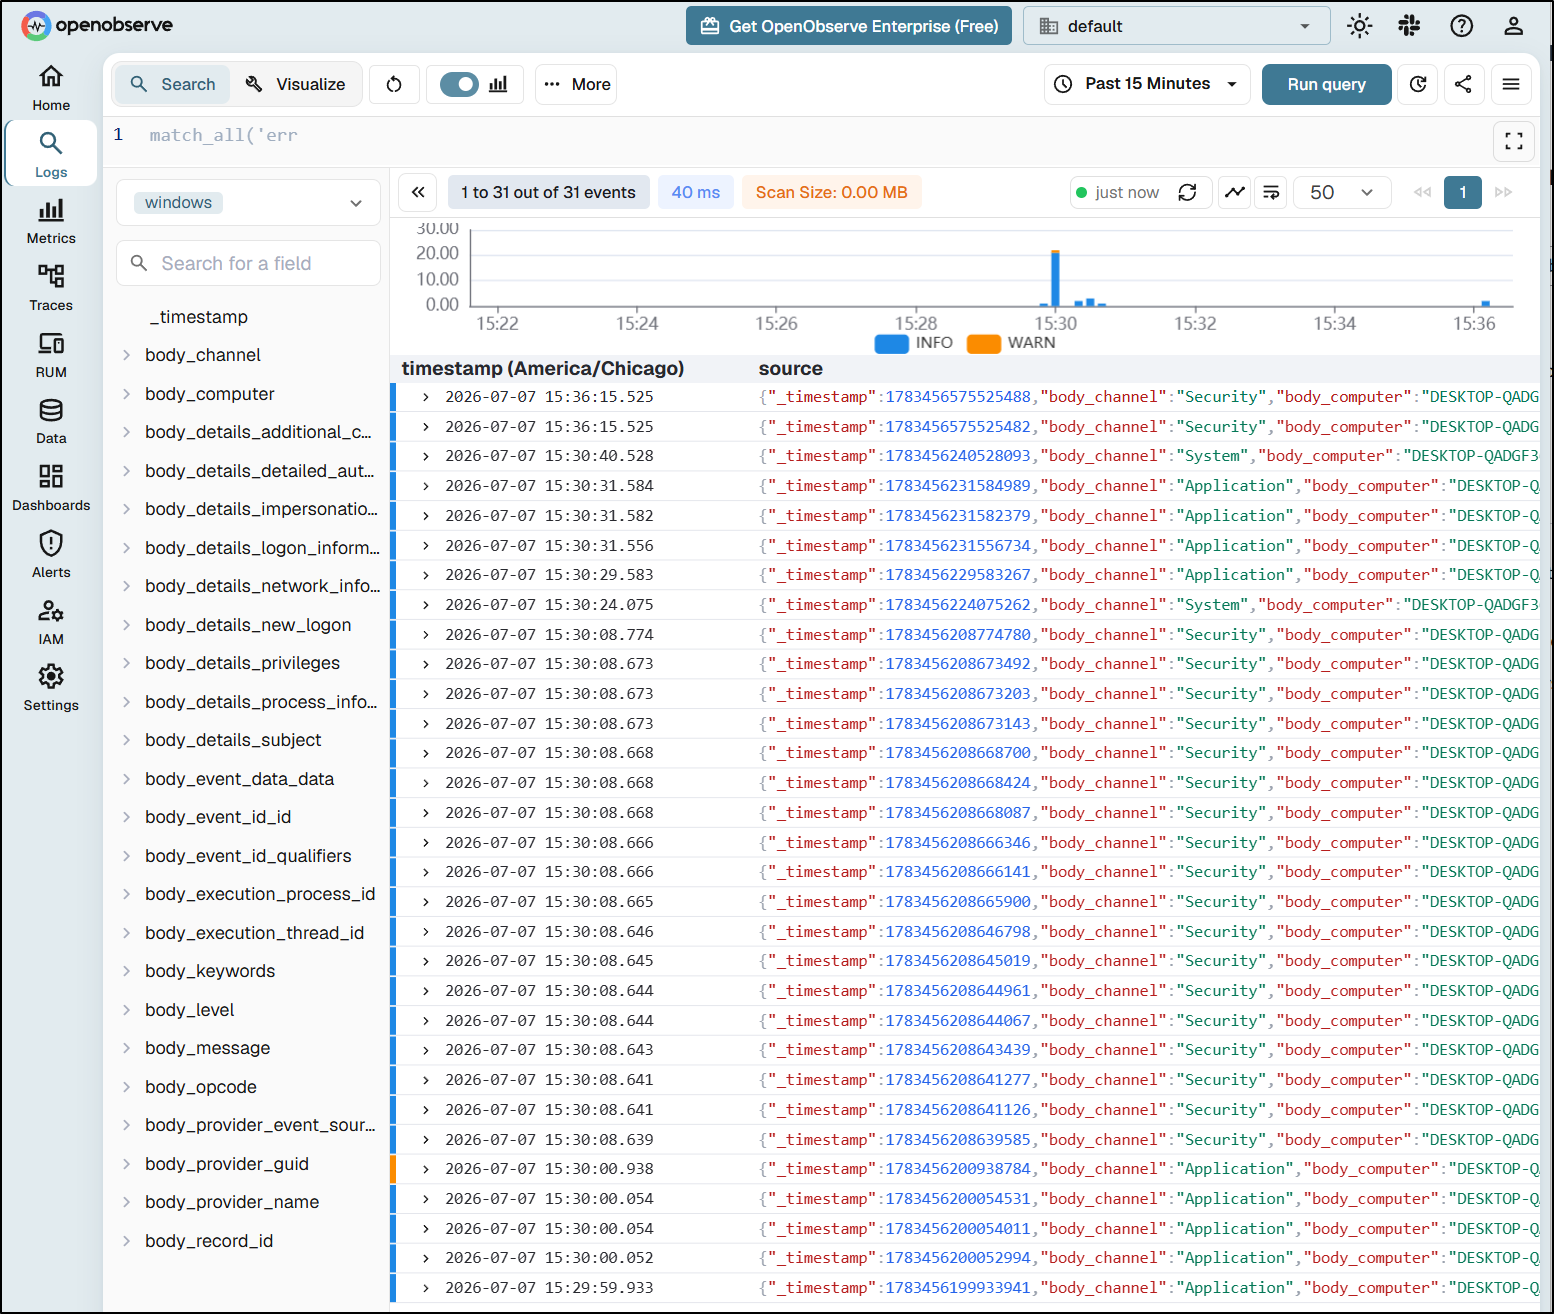1554x1314 pixels.
Task: Toggle wrap text in results table
Action: click(x=1271, y=192)
